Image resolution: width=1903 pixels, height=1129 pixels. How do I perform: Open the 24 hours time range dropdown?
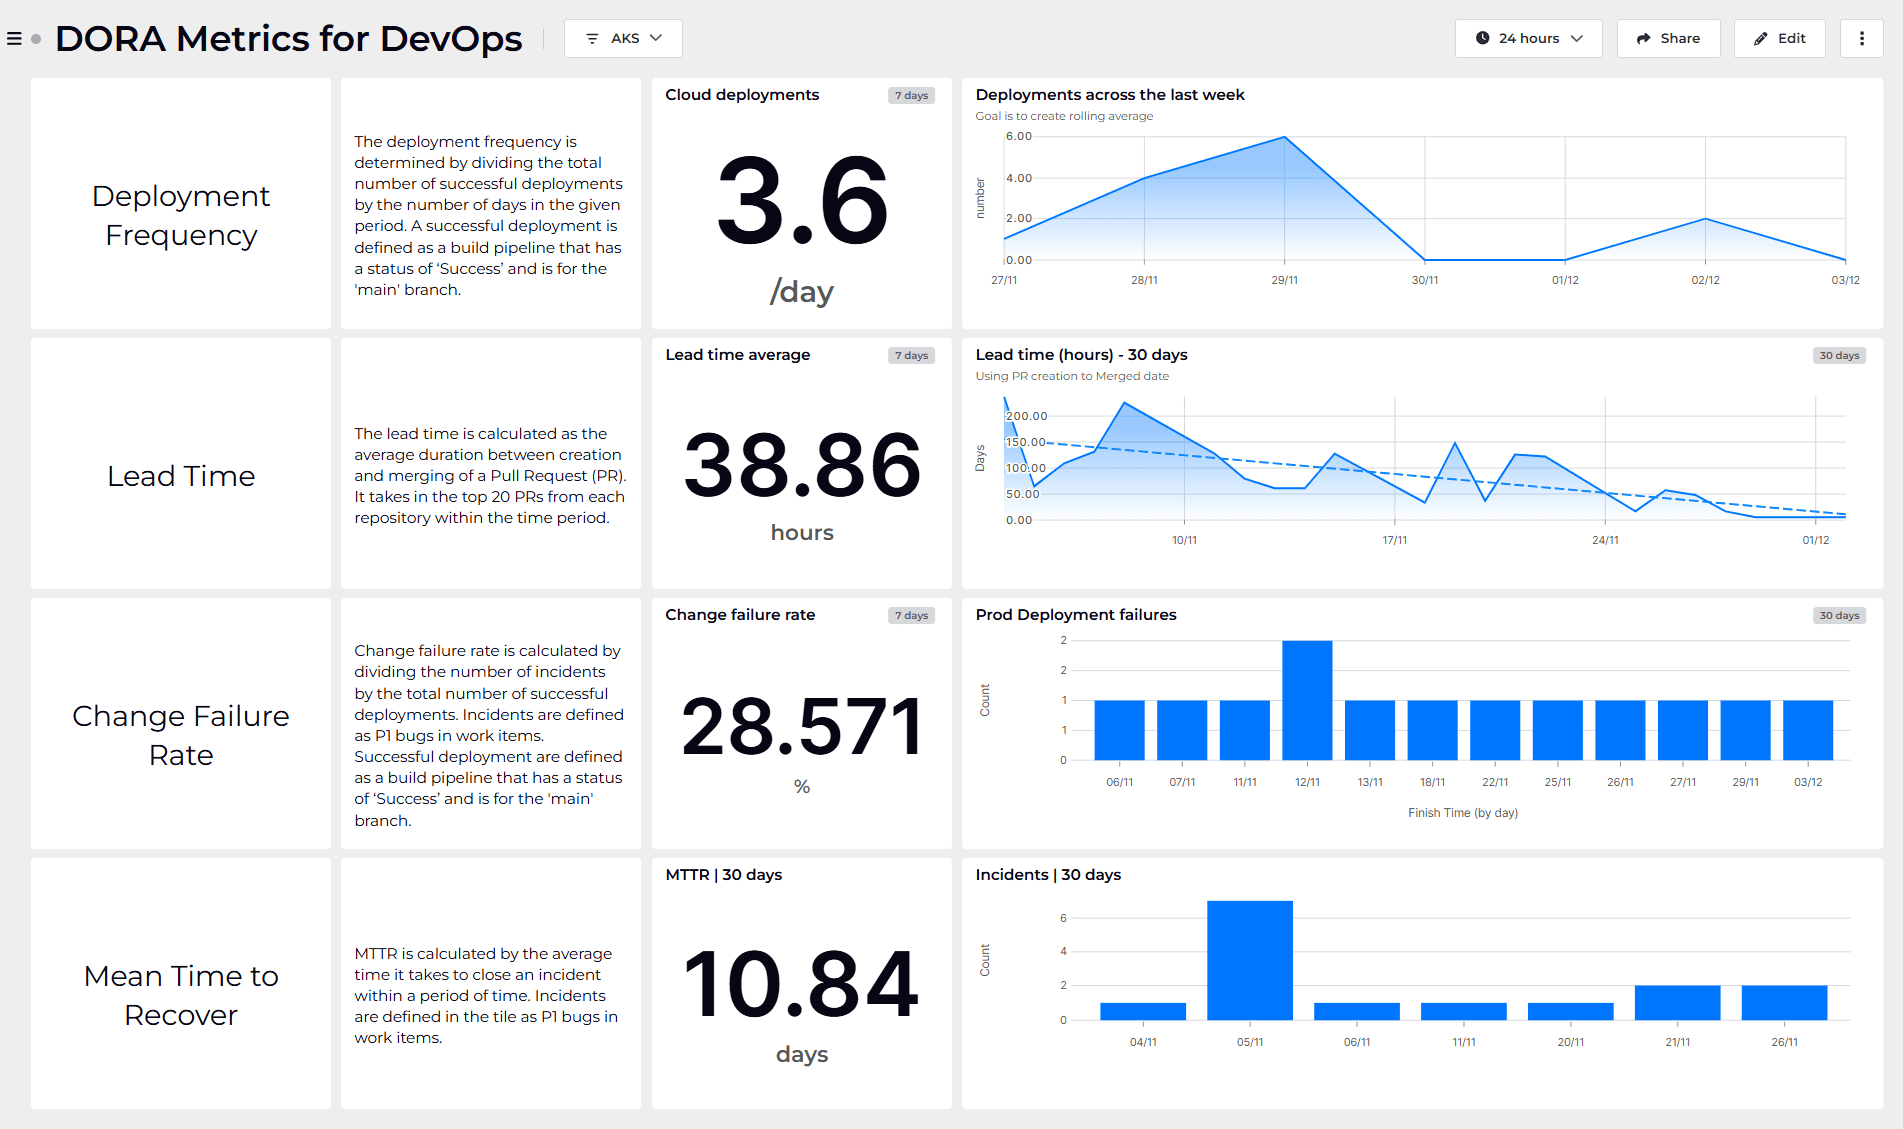click(x=1528, y=38)
